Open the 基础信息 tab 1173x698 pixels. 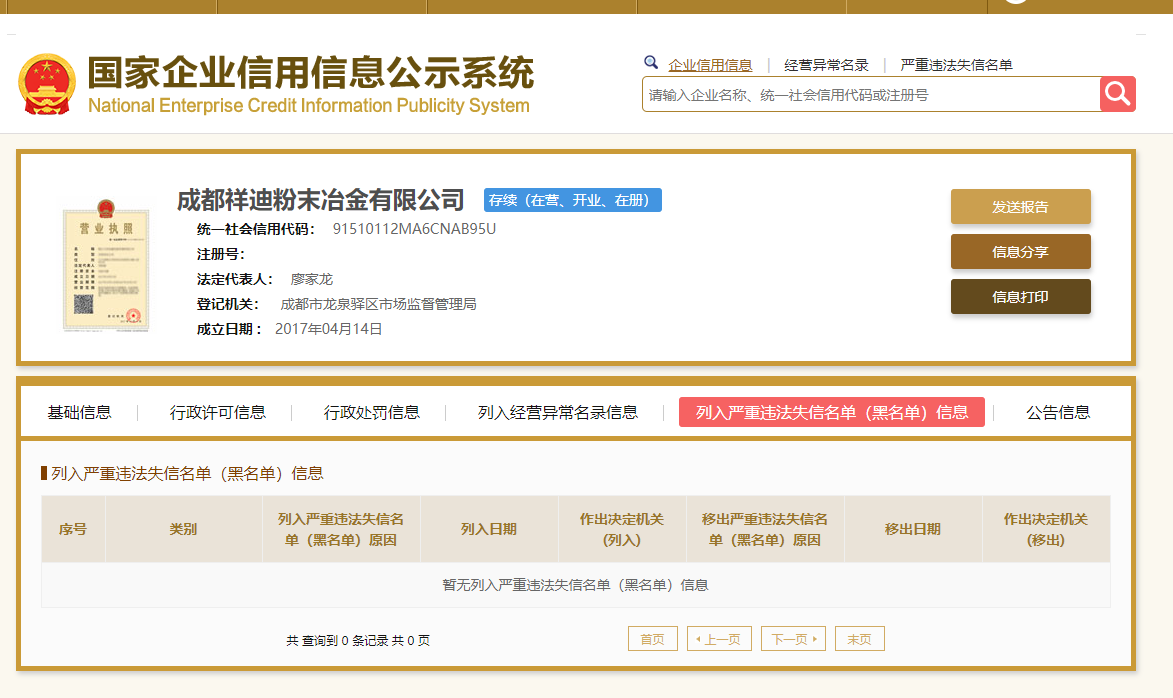click(x=79, y=412)
